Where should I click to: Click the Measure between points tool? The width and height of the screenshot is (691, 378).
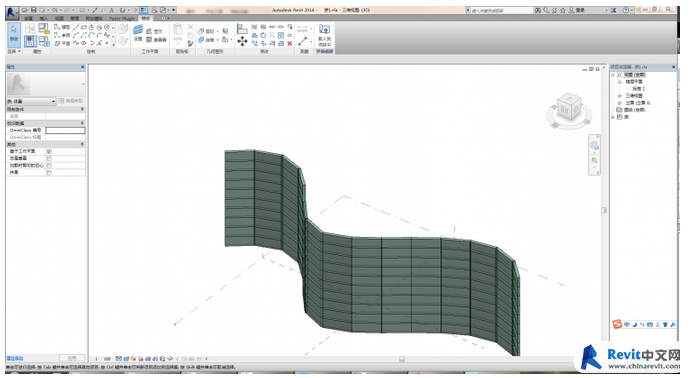point(302,41)
